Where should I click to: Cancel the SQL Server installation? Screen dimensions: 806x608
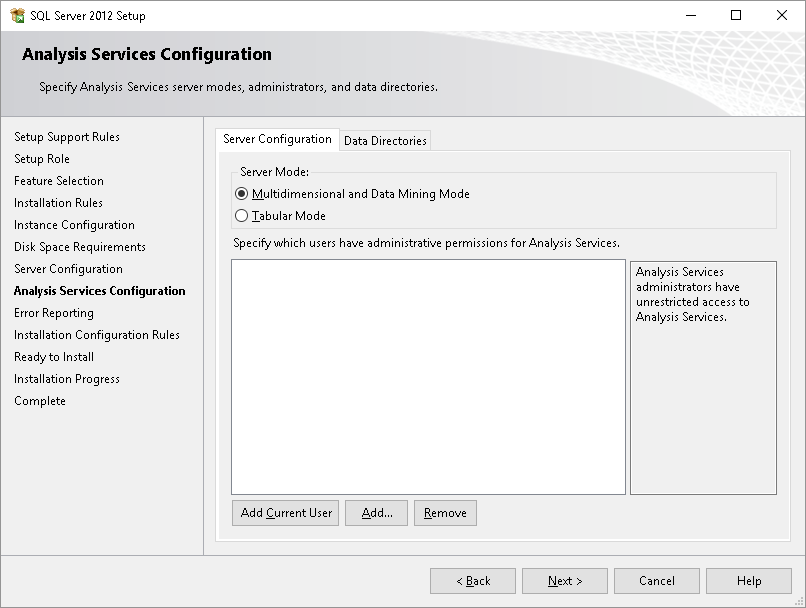click(657, 581)
